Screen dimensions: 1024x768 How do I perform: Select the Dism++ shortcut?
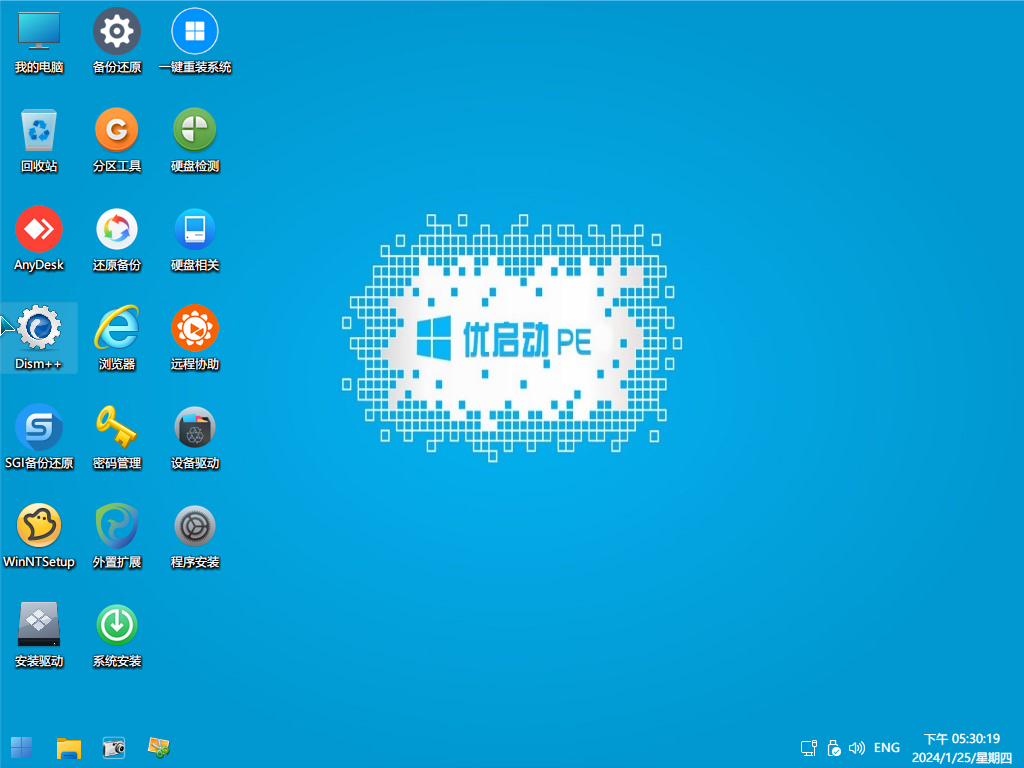click(39, 338)
